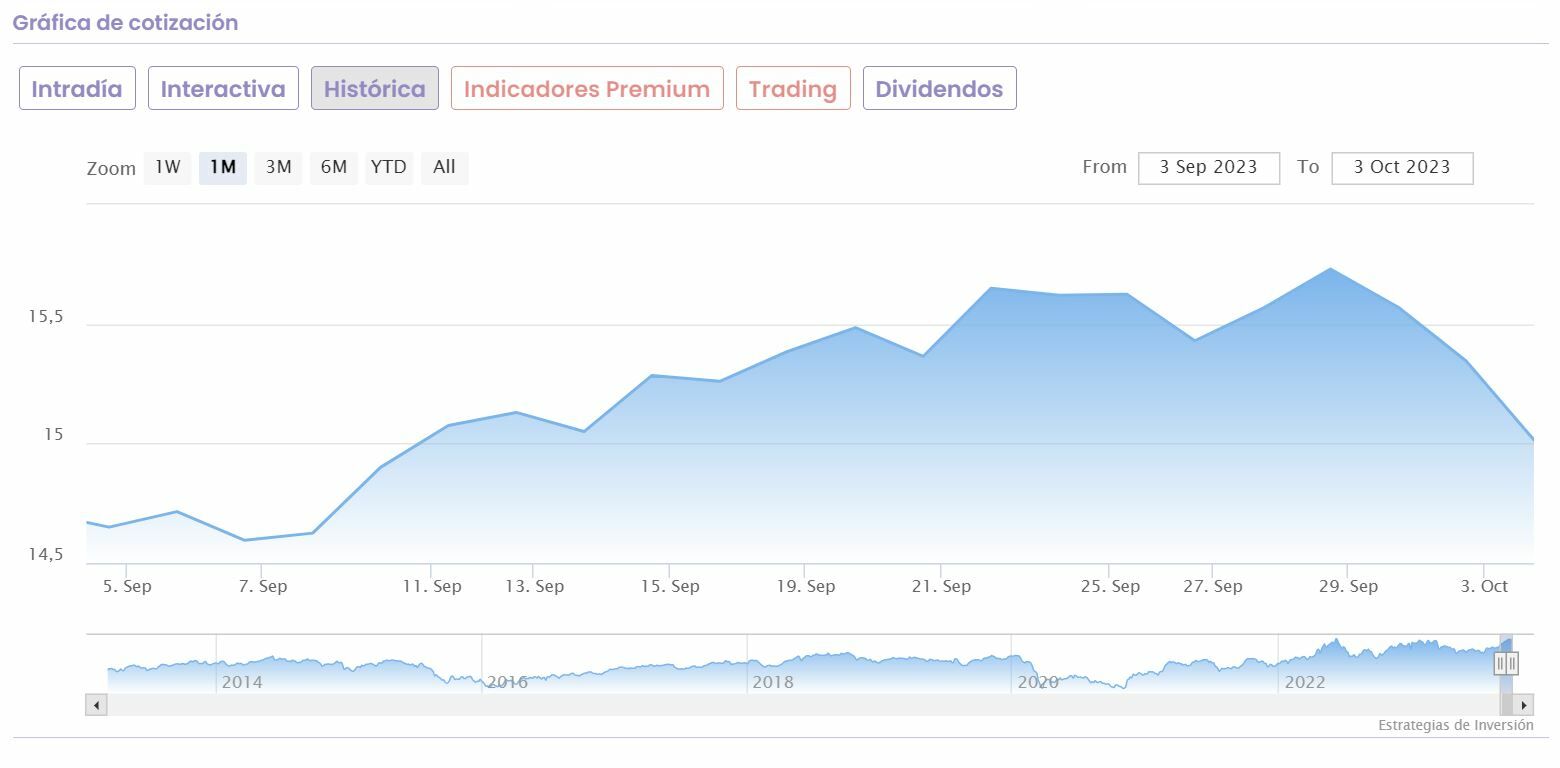
Task: Show All historical data range
Action: click(x=444, y=167)
